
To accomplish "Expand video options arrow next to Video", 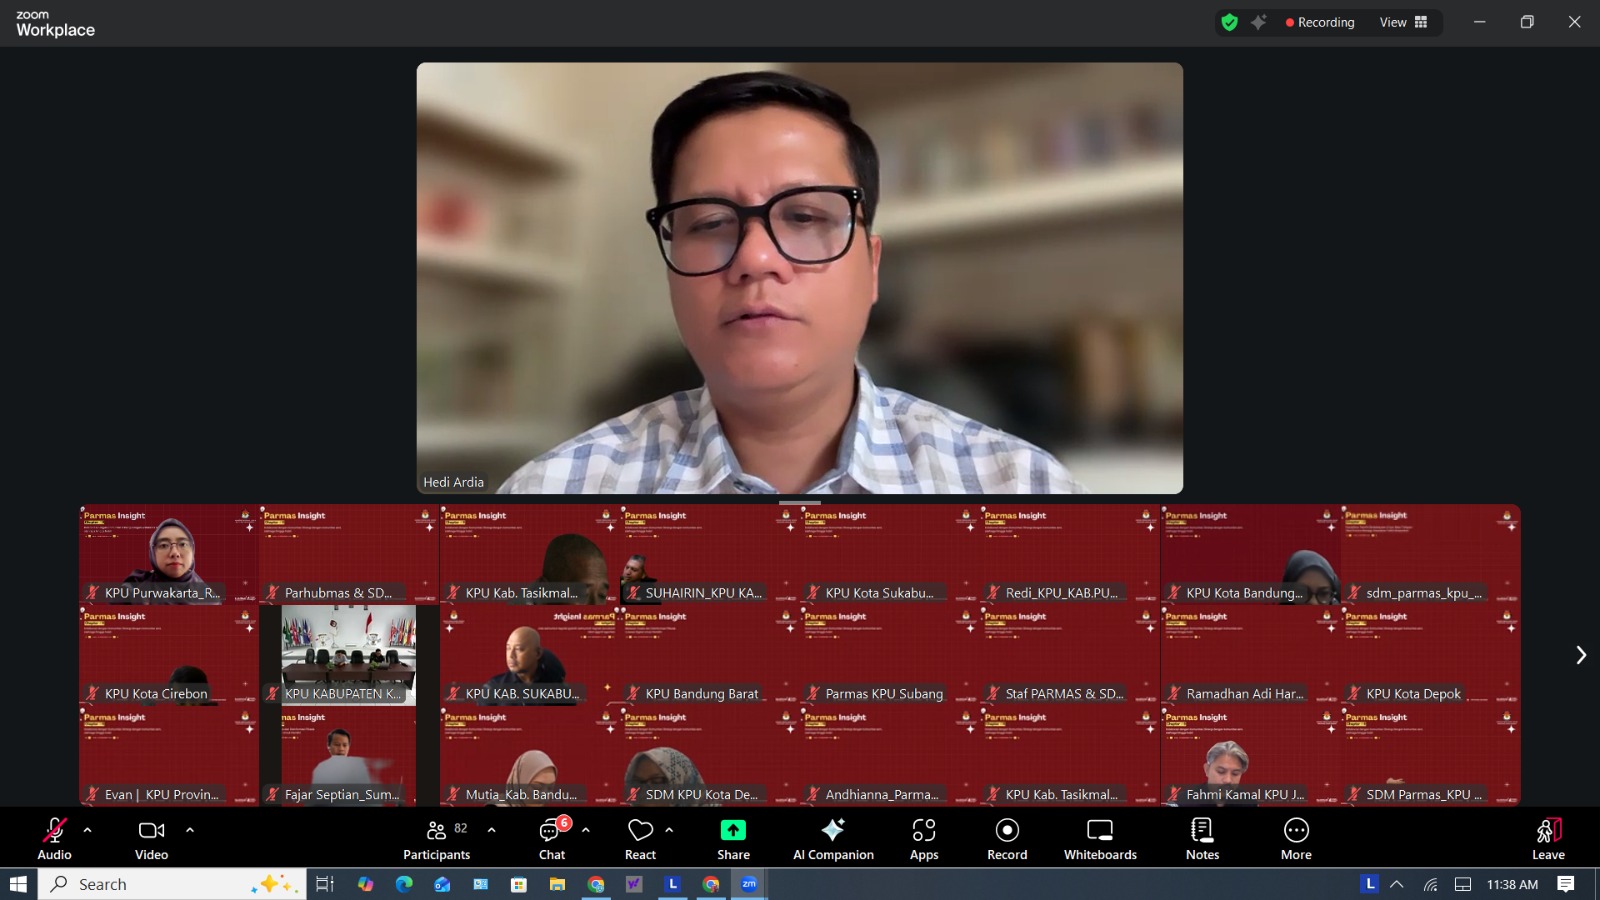I will (190, 830).
